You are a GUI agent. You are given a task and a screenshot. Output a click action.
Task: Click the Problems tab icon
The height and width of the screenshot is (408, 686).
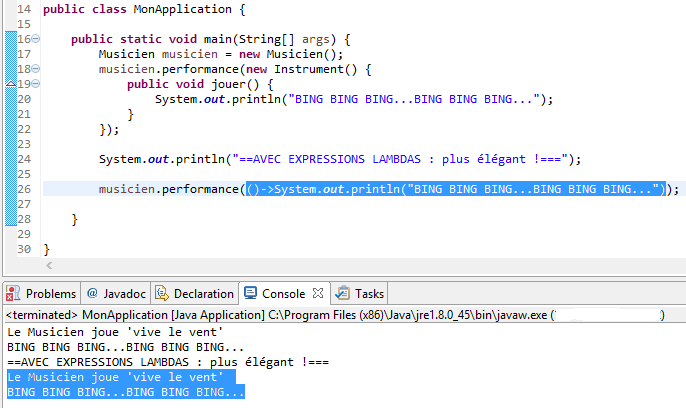tap(14, 294)
